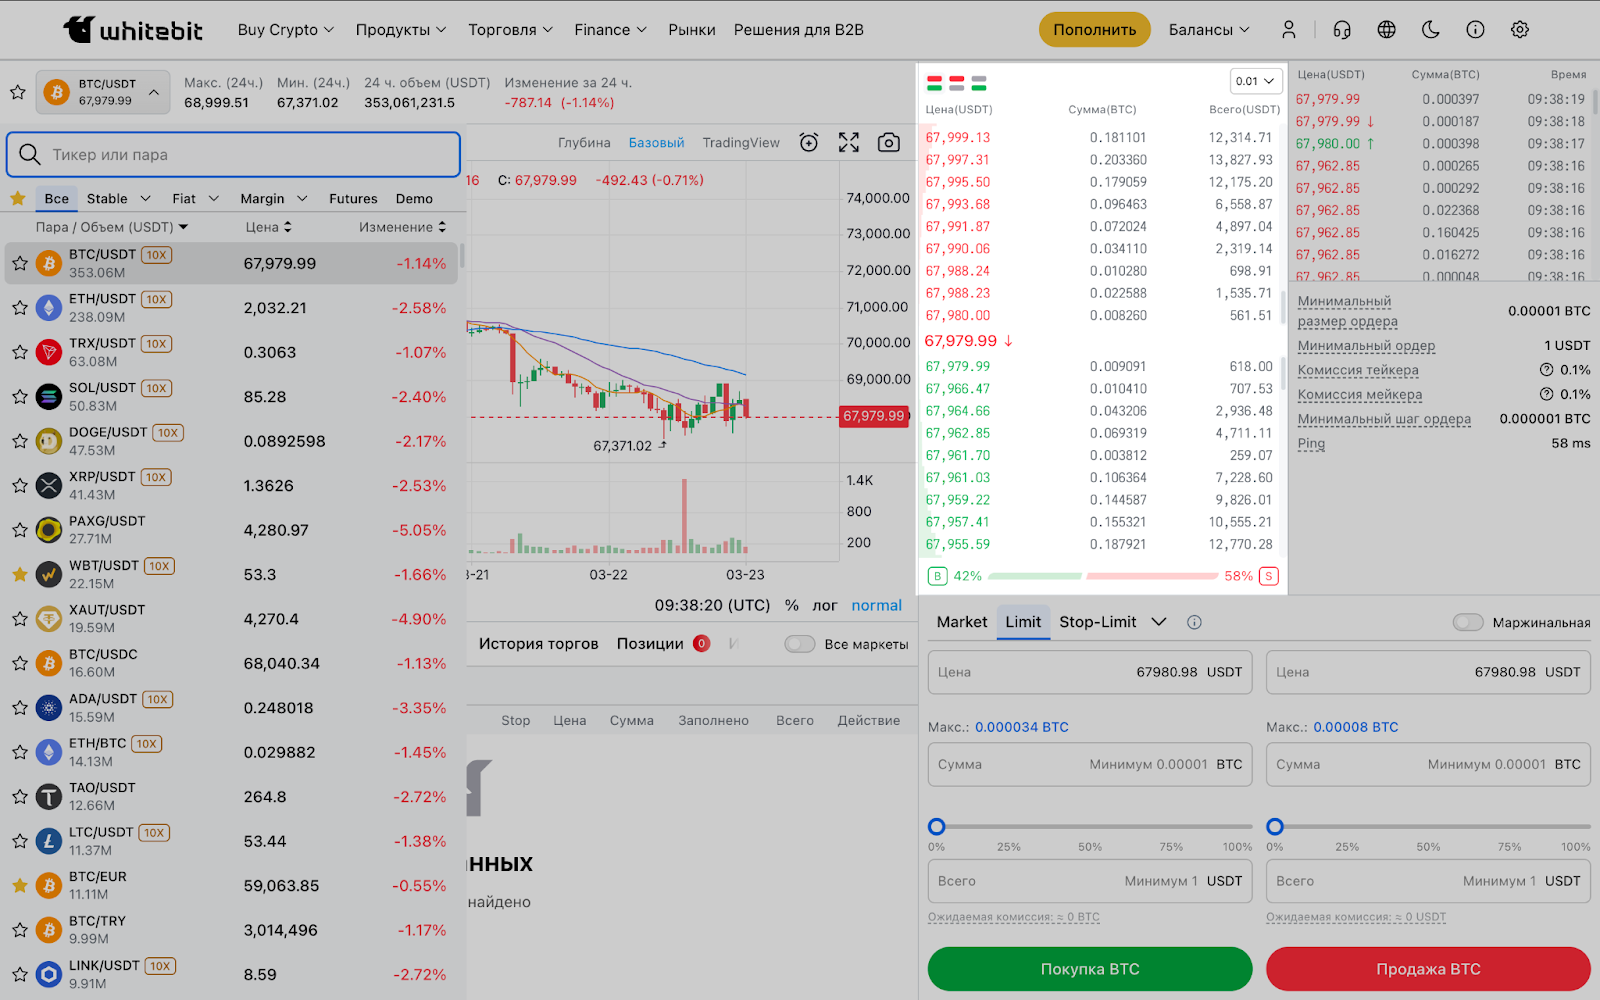The width and height of the screenshot is (1600, 1000).
Task: Click the buy/sell ratio bar 42% to 58%
Action: coord(1103,576)
